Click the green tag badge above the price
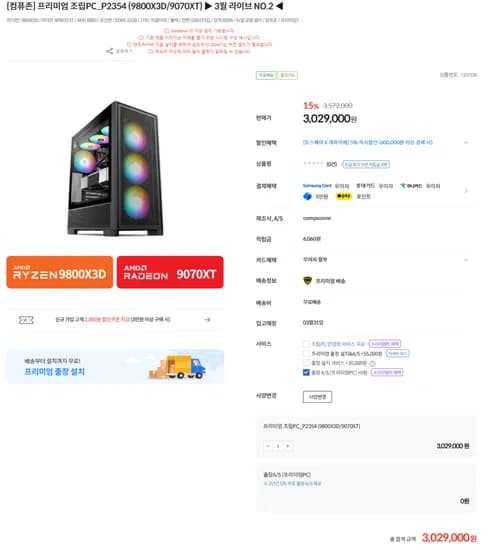This screenshot has width=488, height=550. tap(266, 75)
